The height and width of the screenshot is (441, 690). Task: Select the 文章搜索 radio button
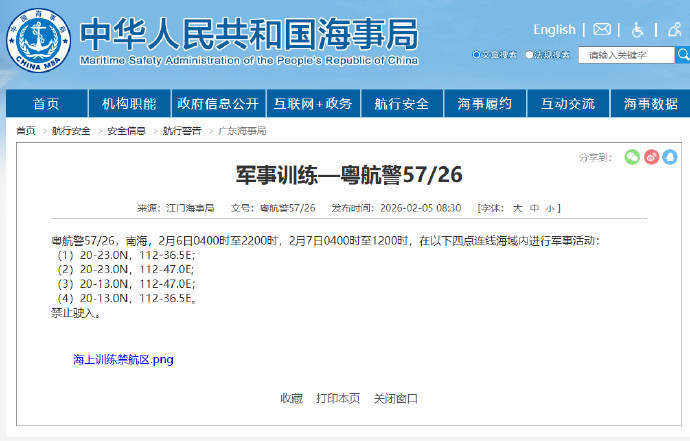pyautogui.click(x=475, y=55)
